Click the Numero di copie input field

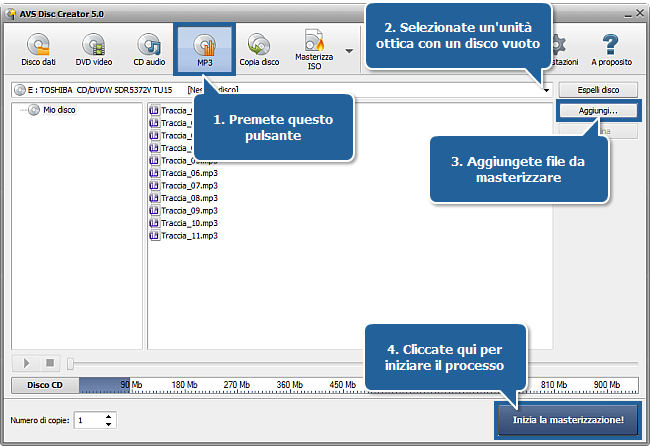[x=89, y=420]
